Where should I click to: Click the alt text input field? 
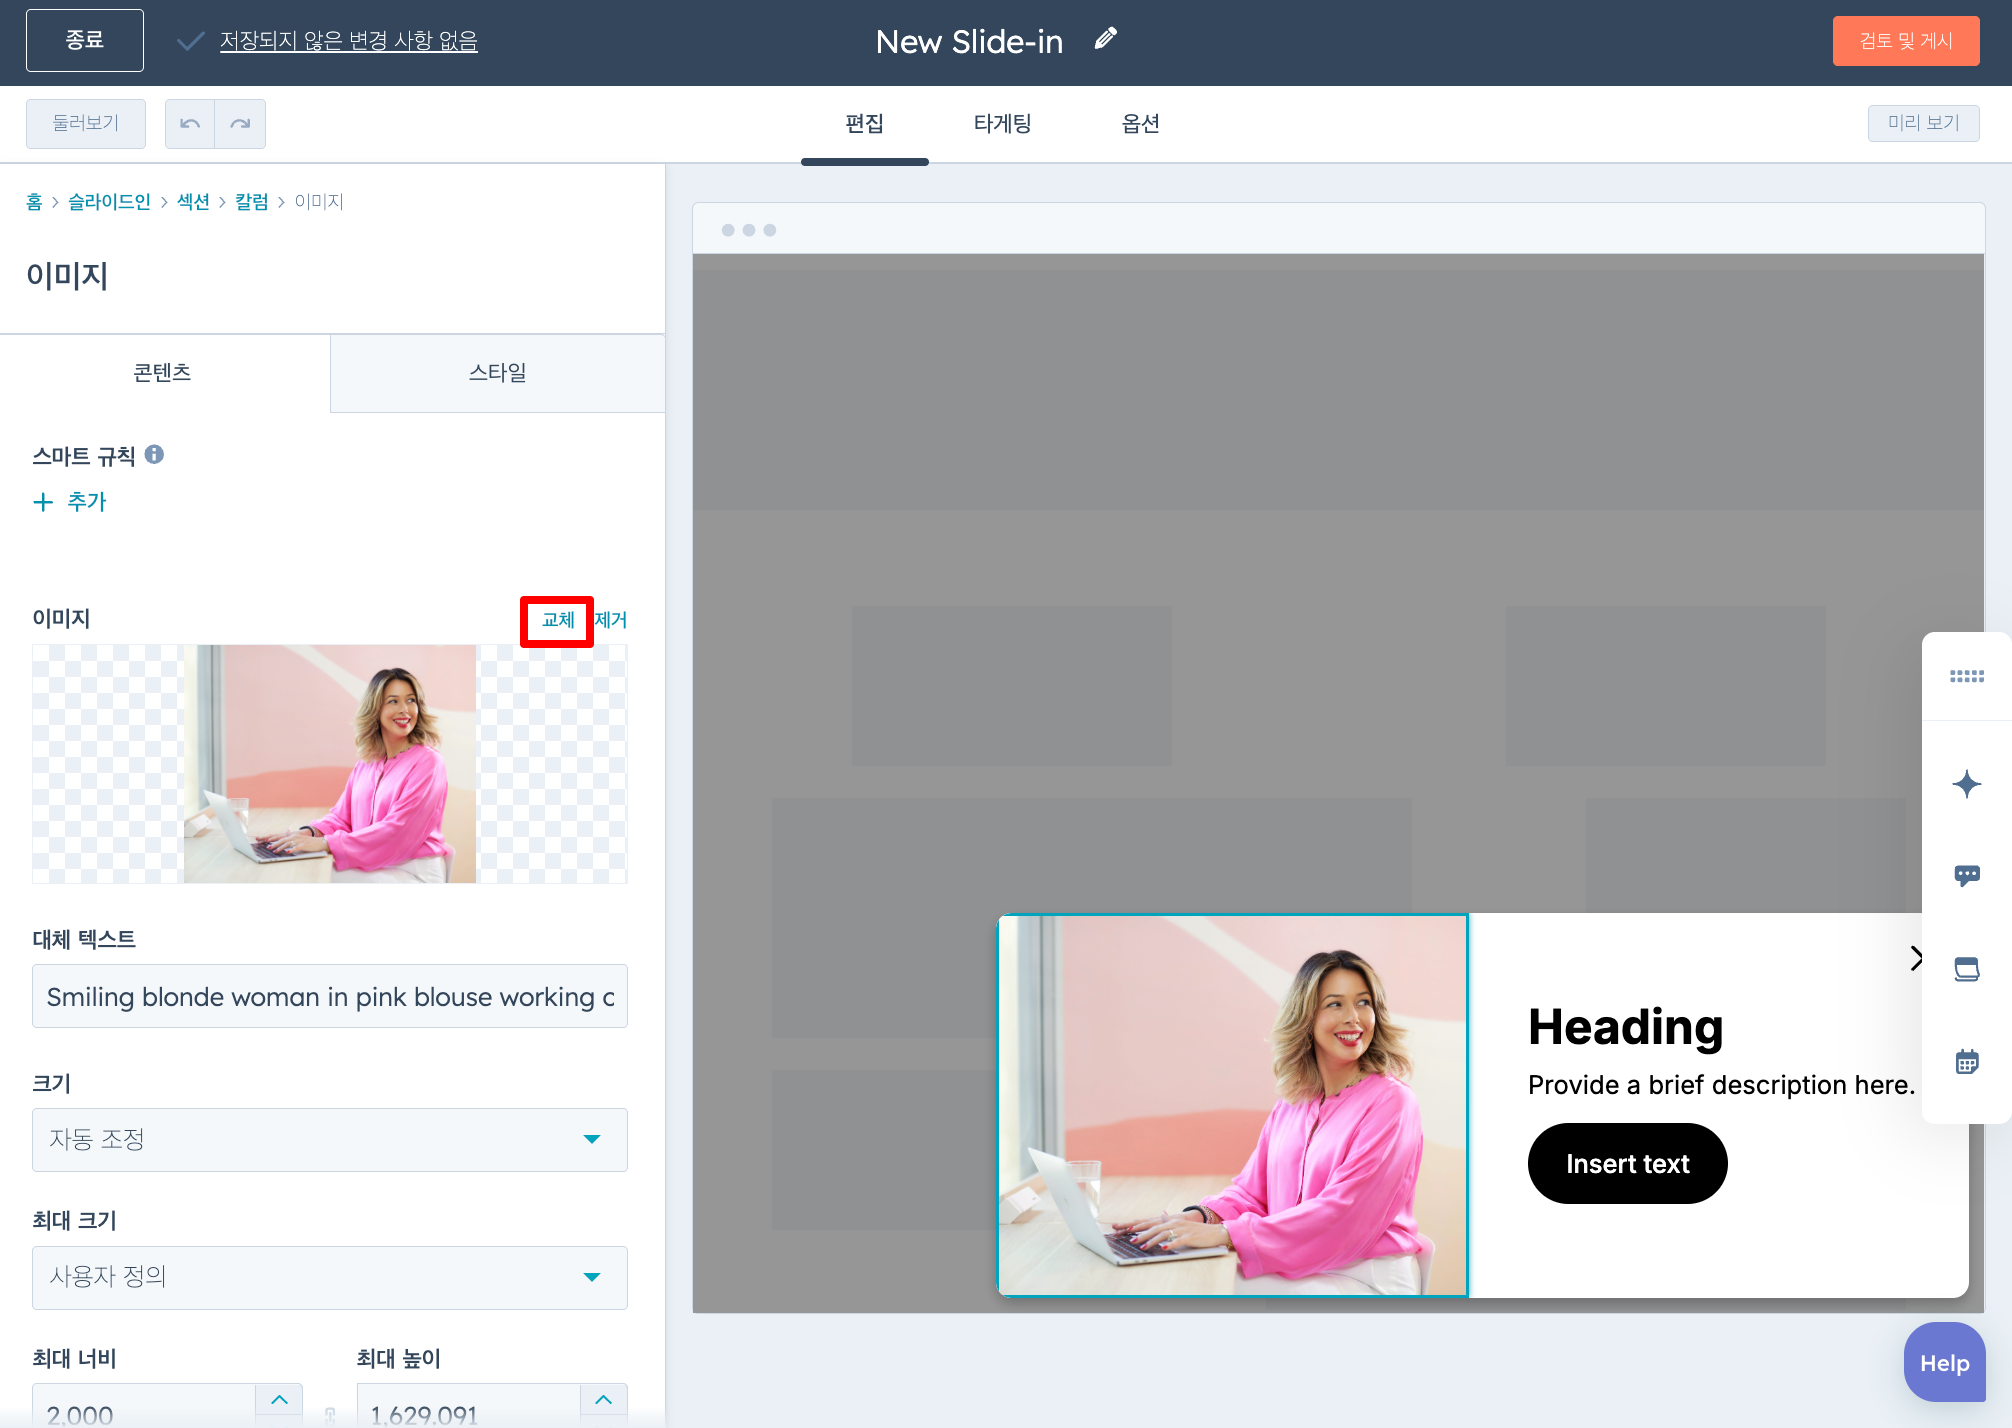click(330, 996)
